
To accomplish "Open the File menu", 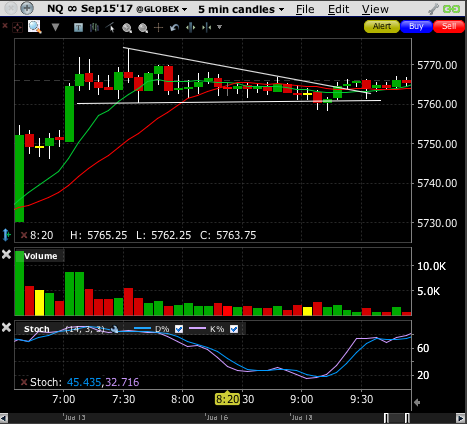I will (305, 9).
